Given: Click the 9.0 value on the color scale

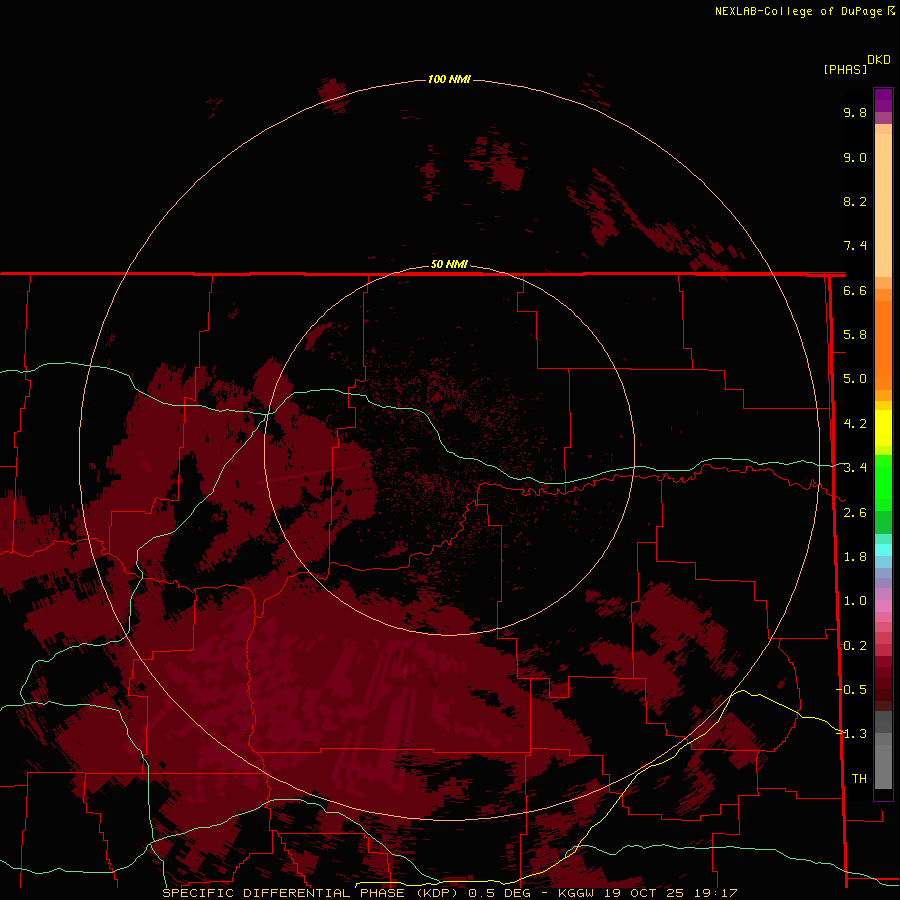Looking at the screenshot, I should pyautogui.click(x=855, y=157).
